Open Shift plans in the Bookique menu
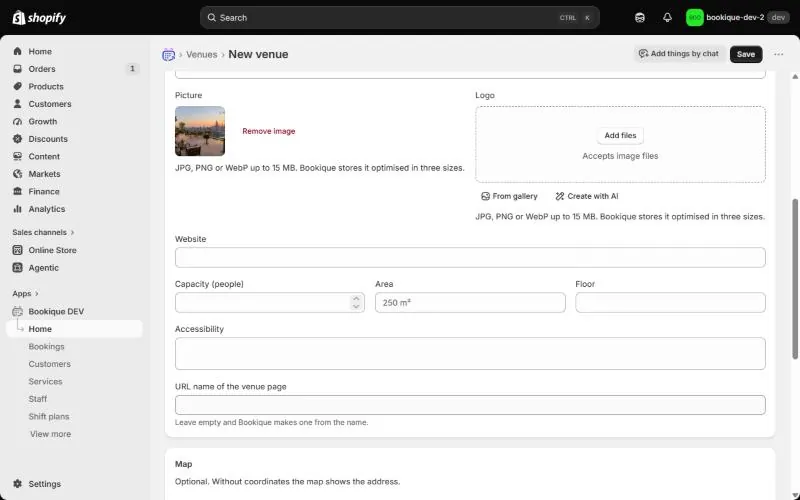This screenshot has height=500, width=800. point(49,416)
